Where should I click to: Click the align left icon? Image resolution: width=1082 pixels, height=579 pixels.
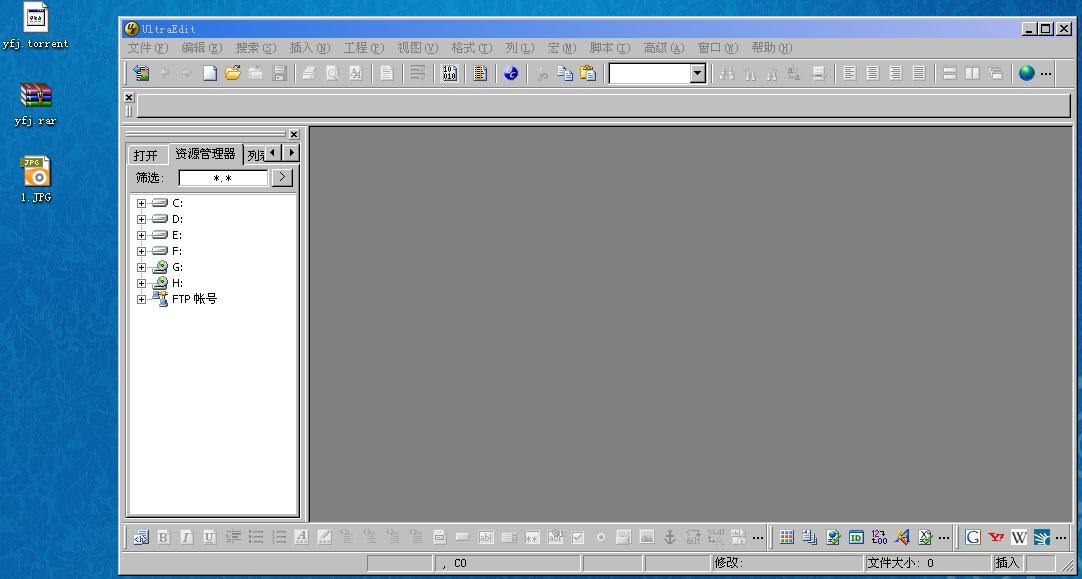pos(850,72)
